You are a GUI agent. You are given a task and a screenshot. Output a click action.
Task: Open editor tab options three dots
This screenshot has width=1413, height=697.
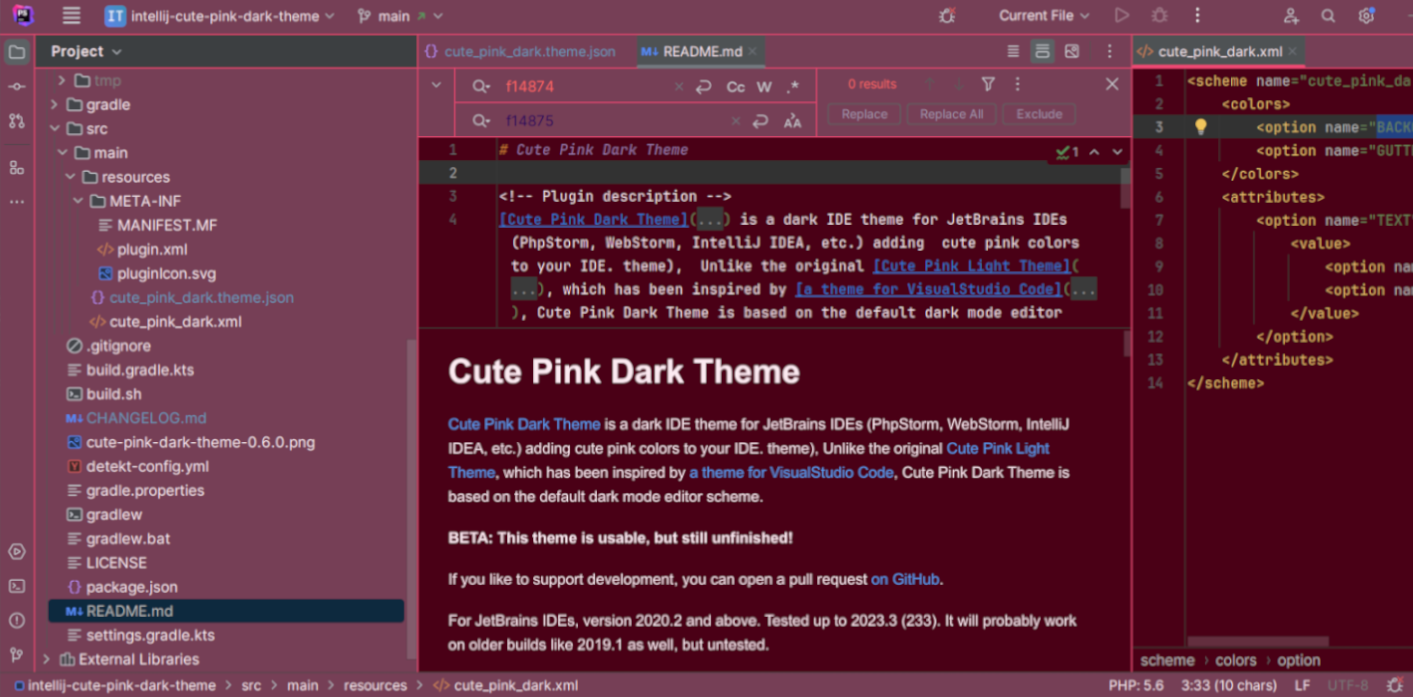(1109, 51)
